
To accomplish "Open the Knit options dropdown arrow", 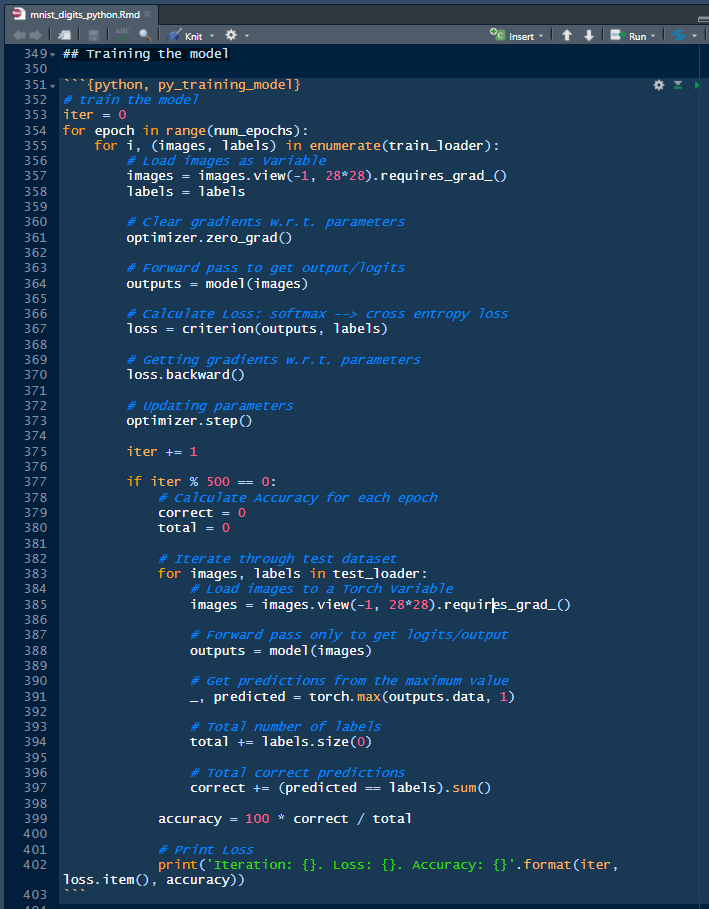I will click(x=211, y=36).
